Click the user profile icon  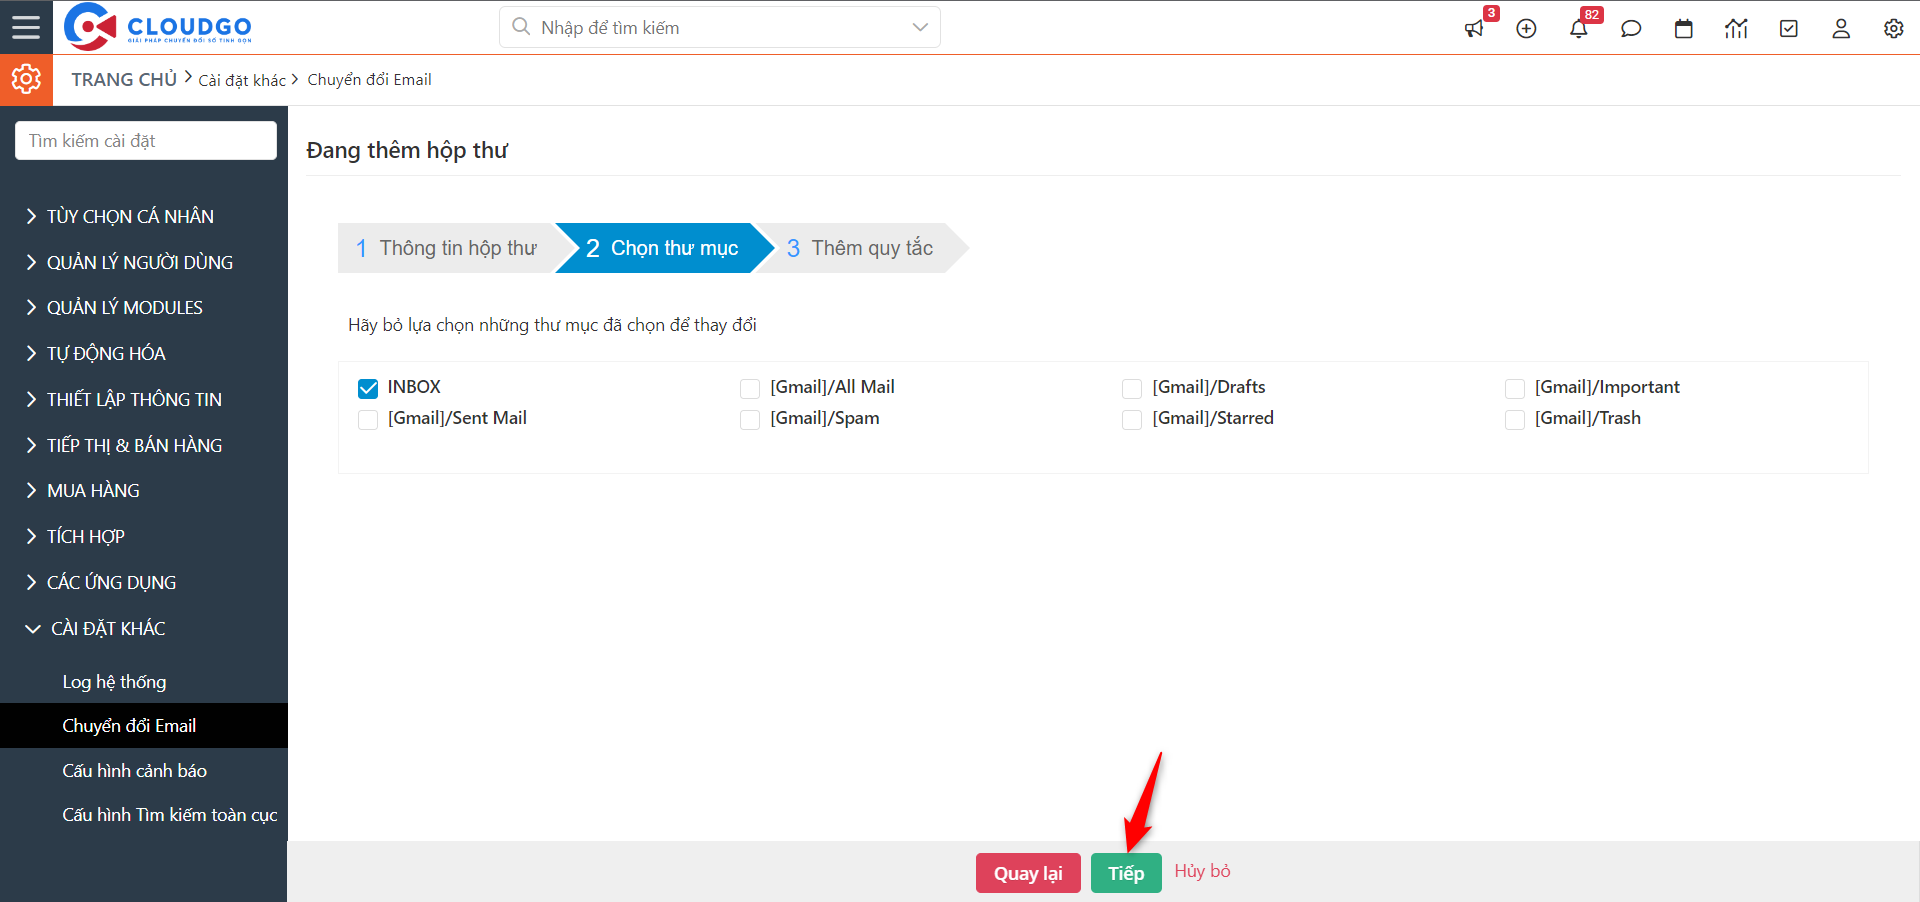coord(1841,29)
